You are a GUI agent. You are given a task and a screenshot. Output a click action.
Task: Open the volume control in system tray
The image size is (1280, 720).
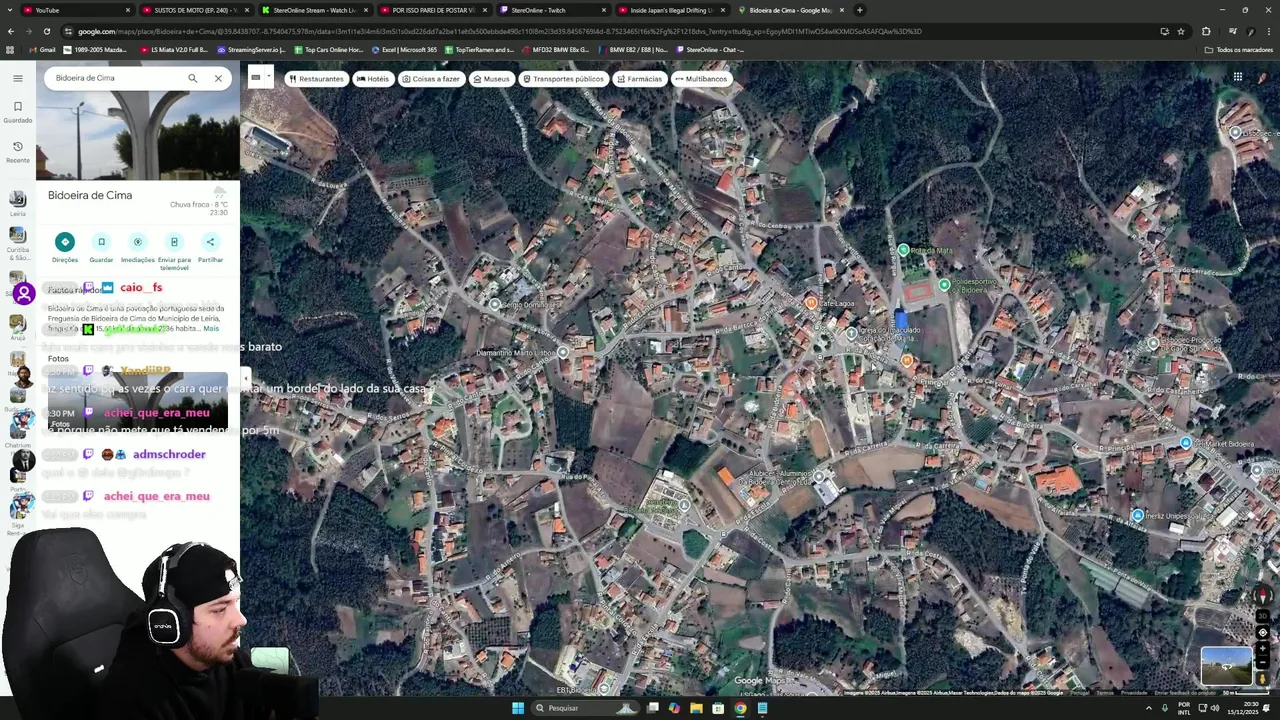point(1215,708)
